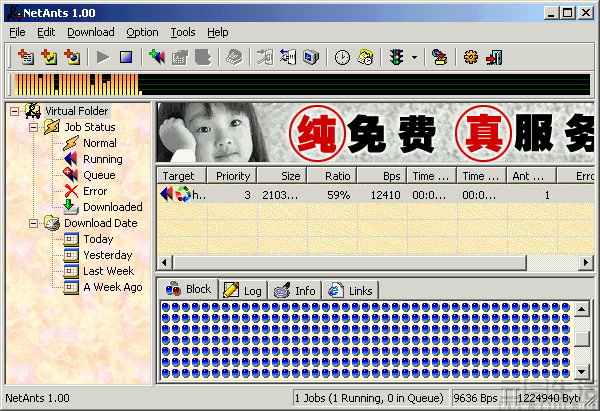Click the greyed-out puzzle-shaped toolbar icon

pos(203,57)
